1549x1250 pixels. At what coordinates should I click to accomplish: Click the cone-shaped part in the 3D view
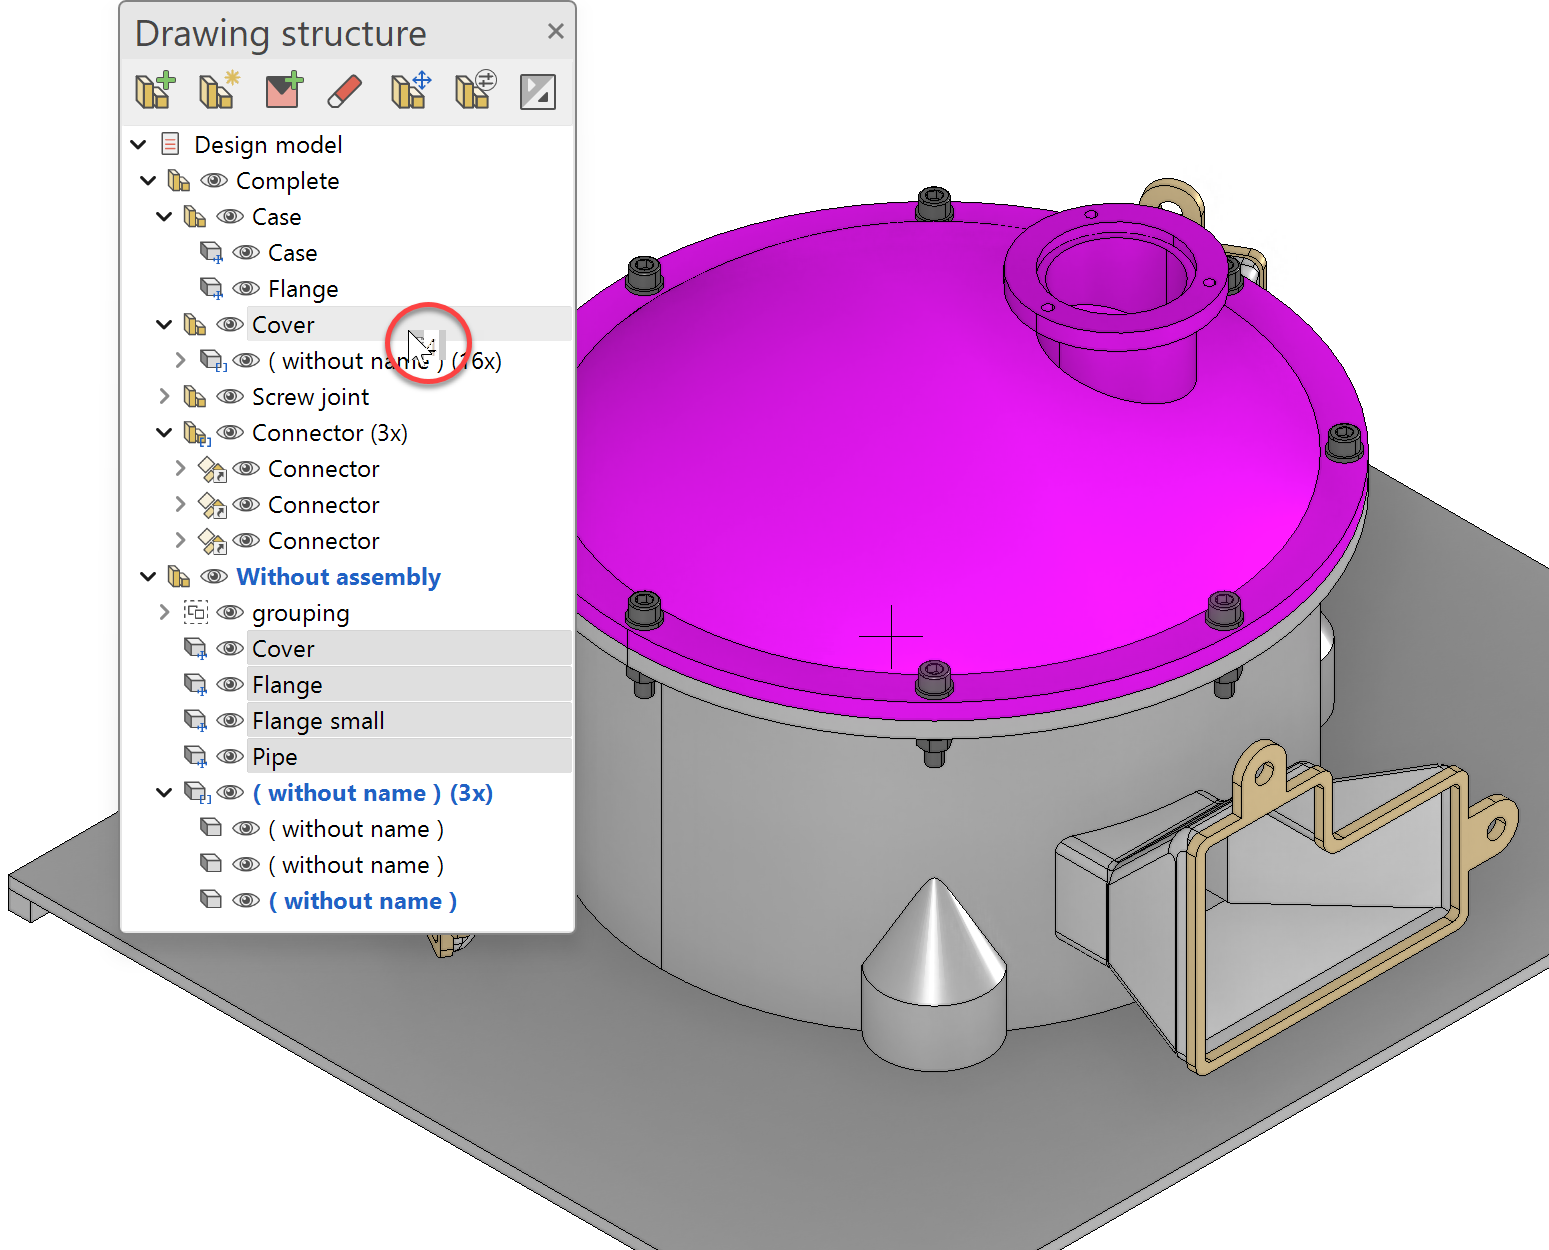934,960
